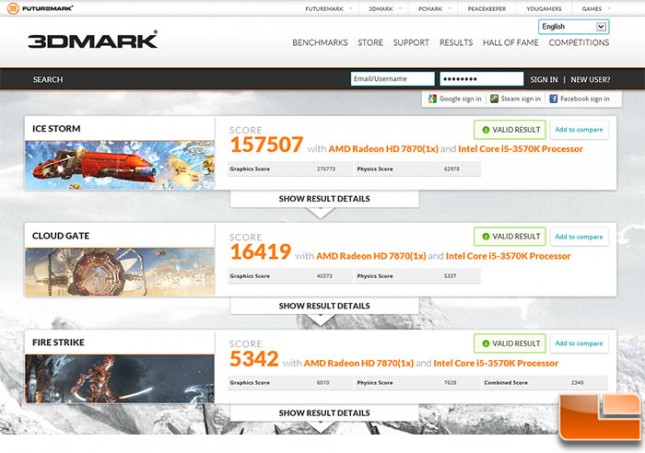
Task: Open YOUGAMERS in top bar
Action: 544,9
